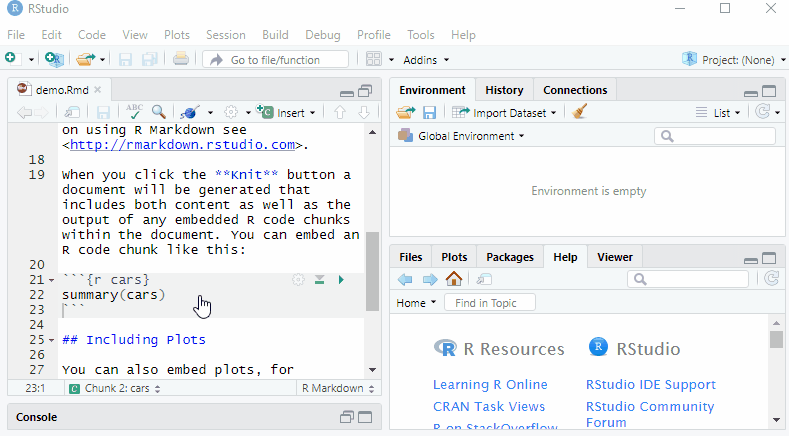Viewport: 789px width, 436px height.
Task: Open the RStudio IDE Support link
Action: tap(651, 384)
